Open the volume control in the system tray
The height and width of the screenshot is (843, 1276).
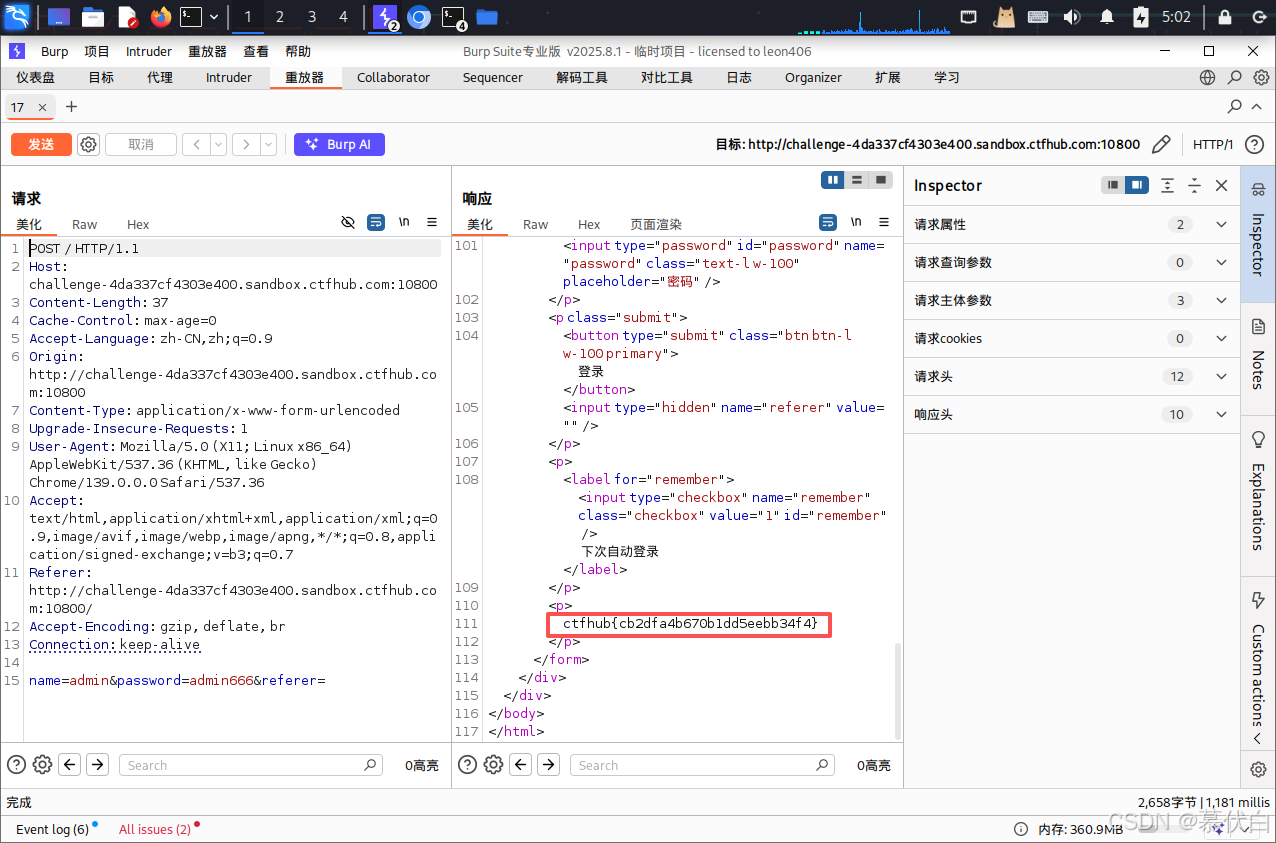[1072, 16]
